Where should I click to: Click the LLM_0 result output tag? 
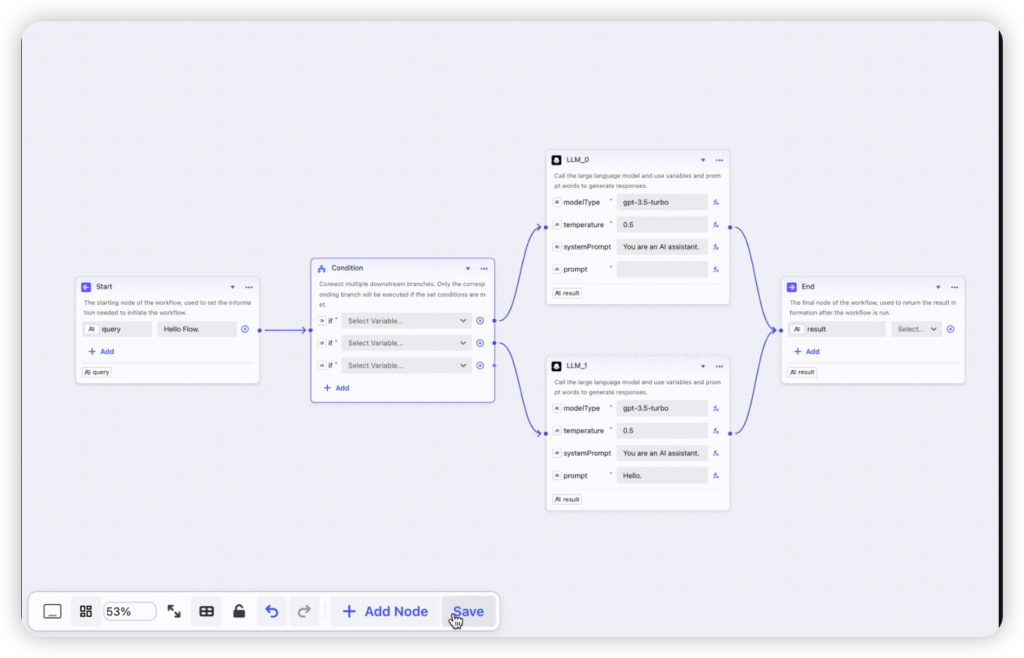point(567,293)
